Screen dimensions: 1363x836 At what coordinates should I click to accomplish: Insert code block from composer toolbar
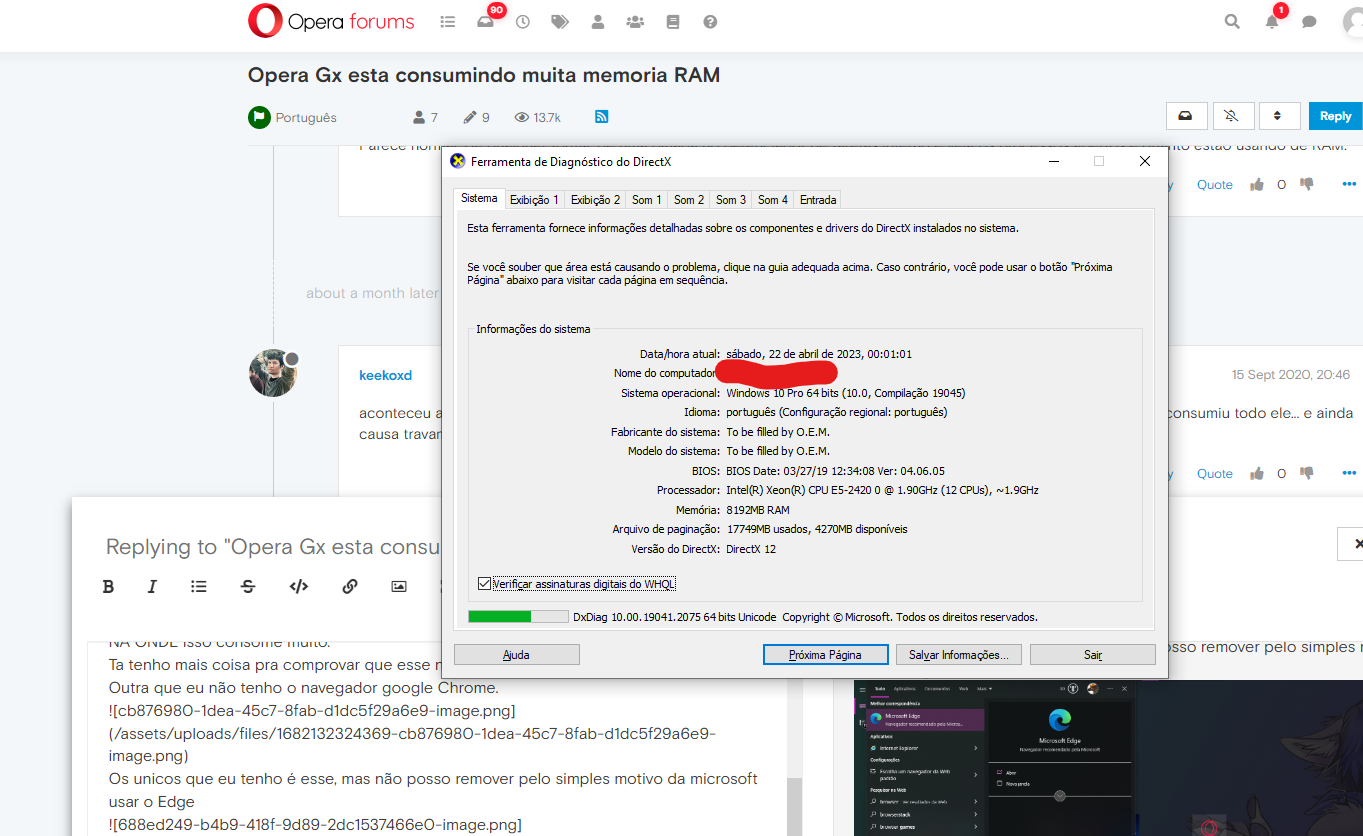click(298, 587)
